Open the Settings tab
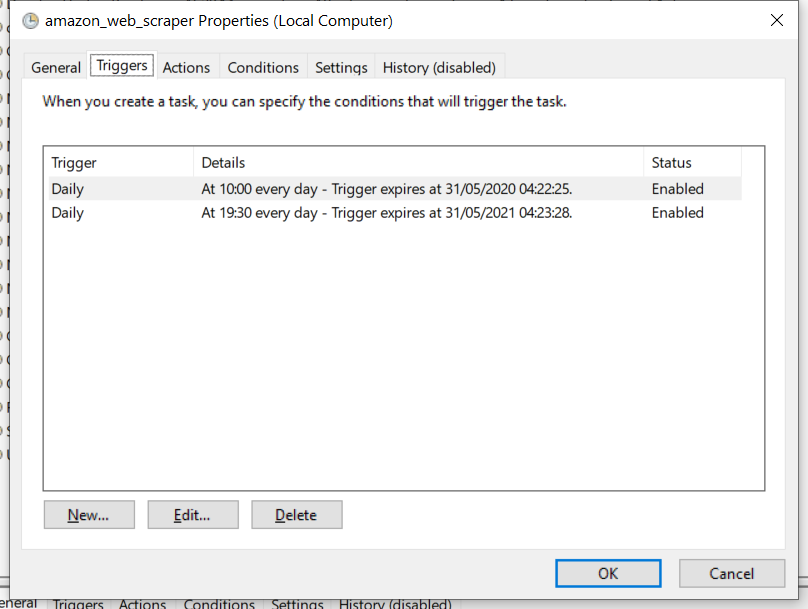The width and height of the screenshot is (808, 609). [x=341, y=67]
